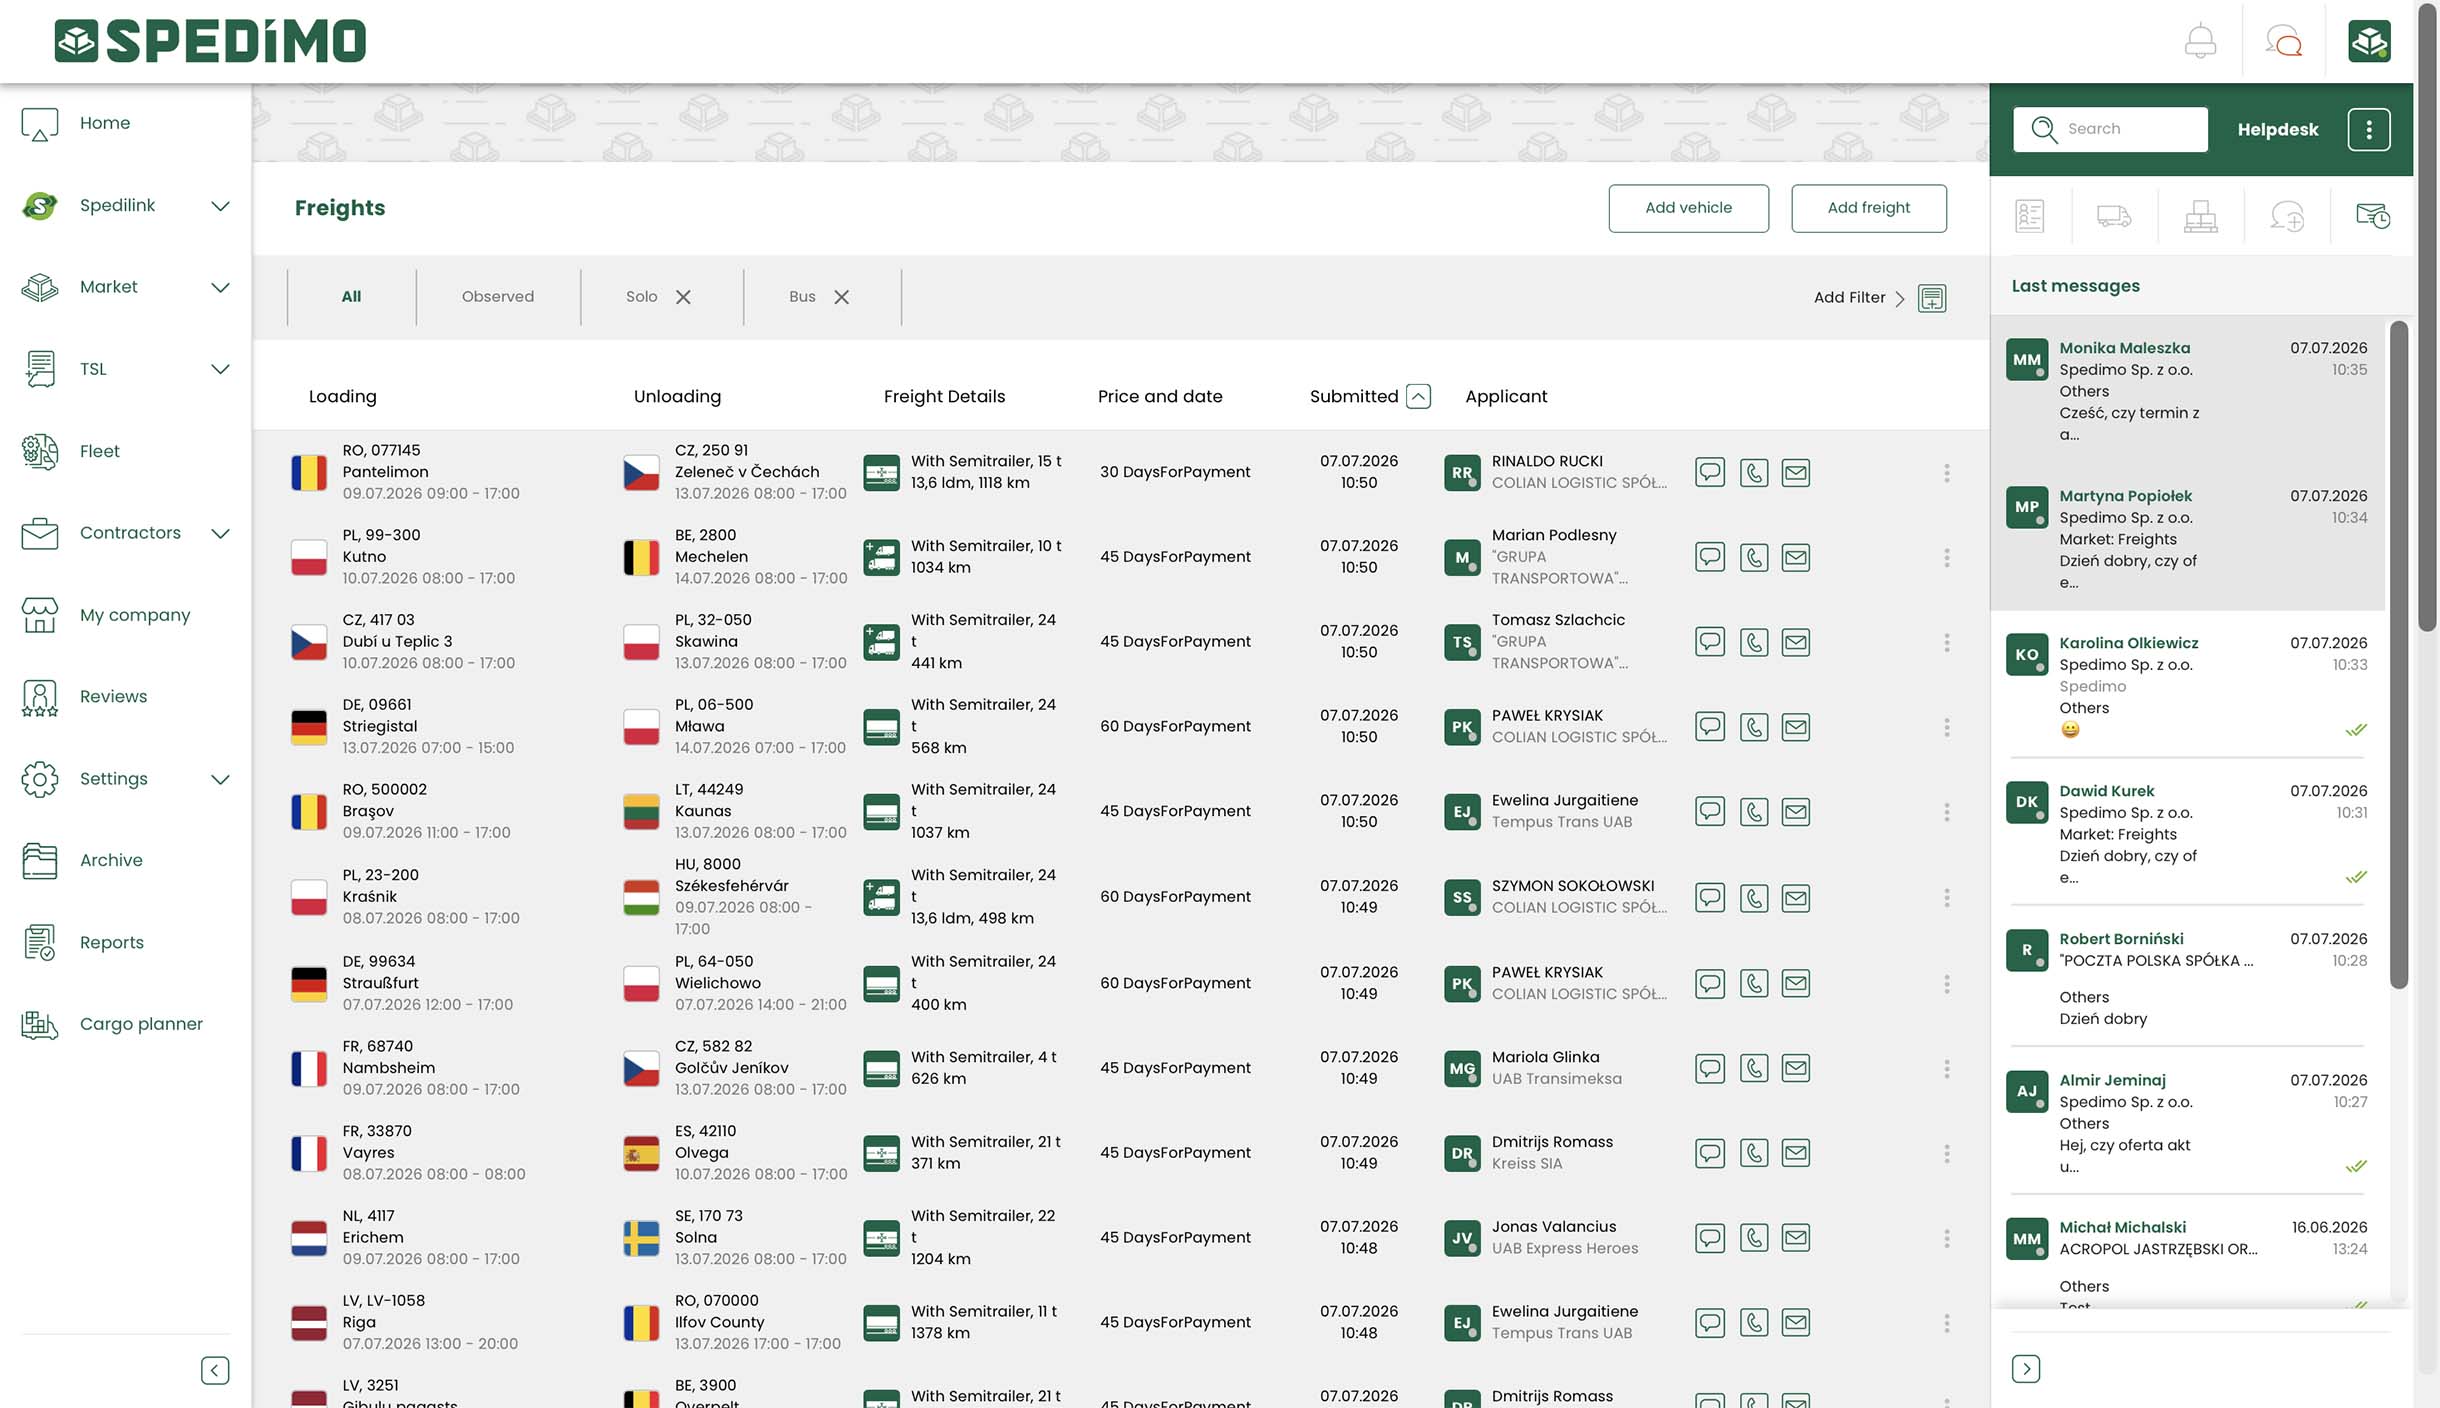2440x1408 pixels.
Task: Open the contacts list icon in chat panel
Action: 2029,216
